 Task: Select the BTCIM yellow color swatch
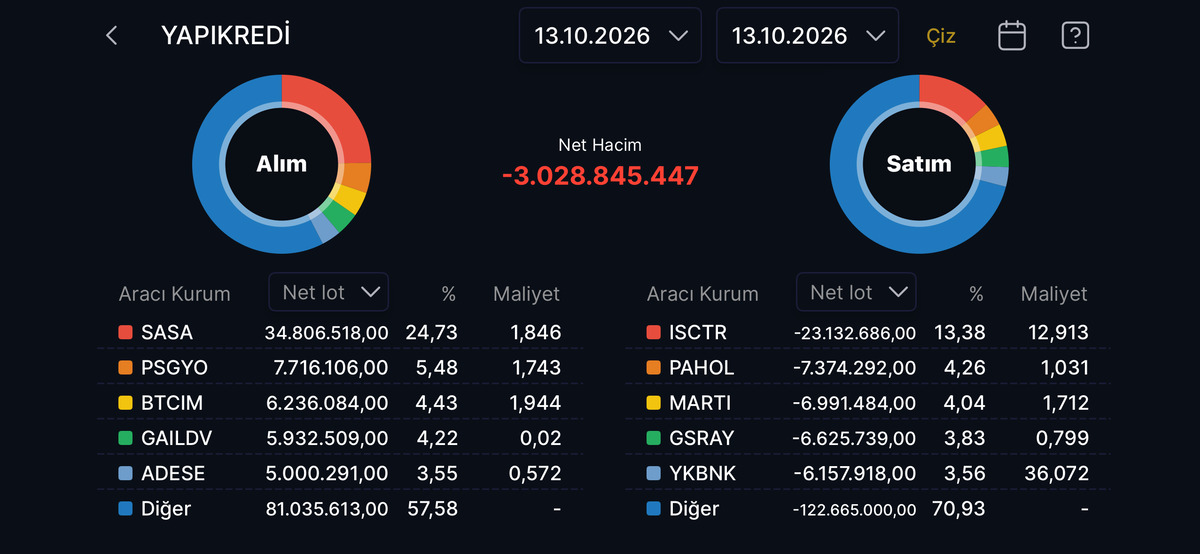[125, 403]
